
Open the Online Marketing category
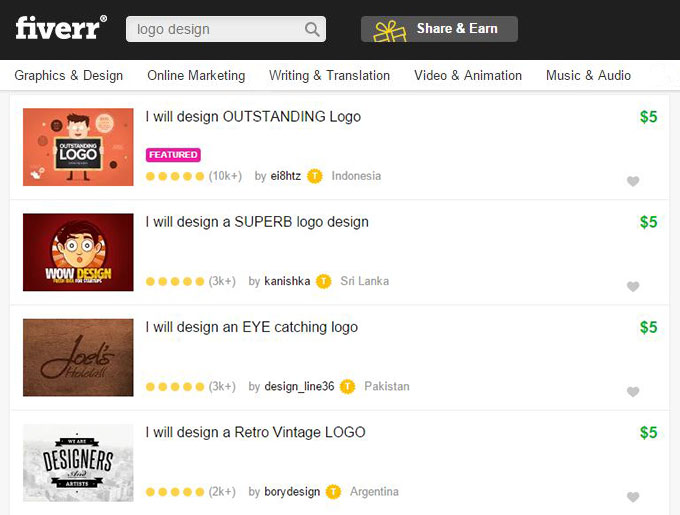[x=196, y=75]
